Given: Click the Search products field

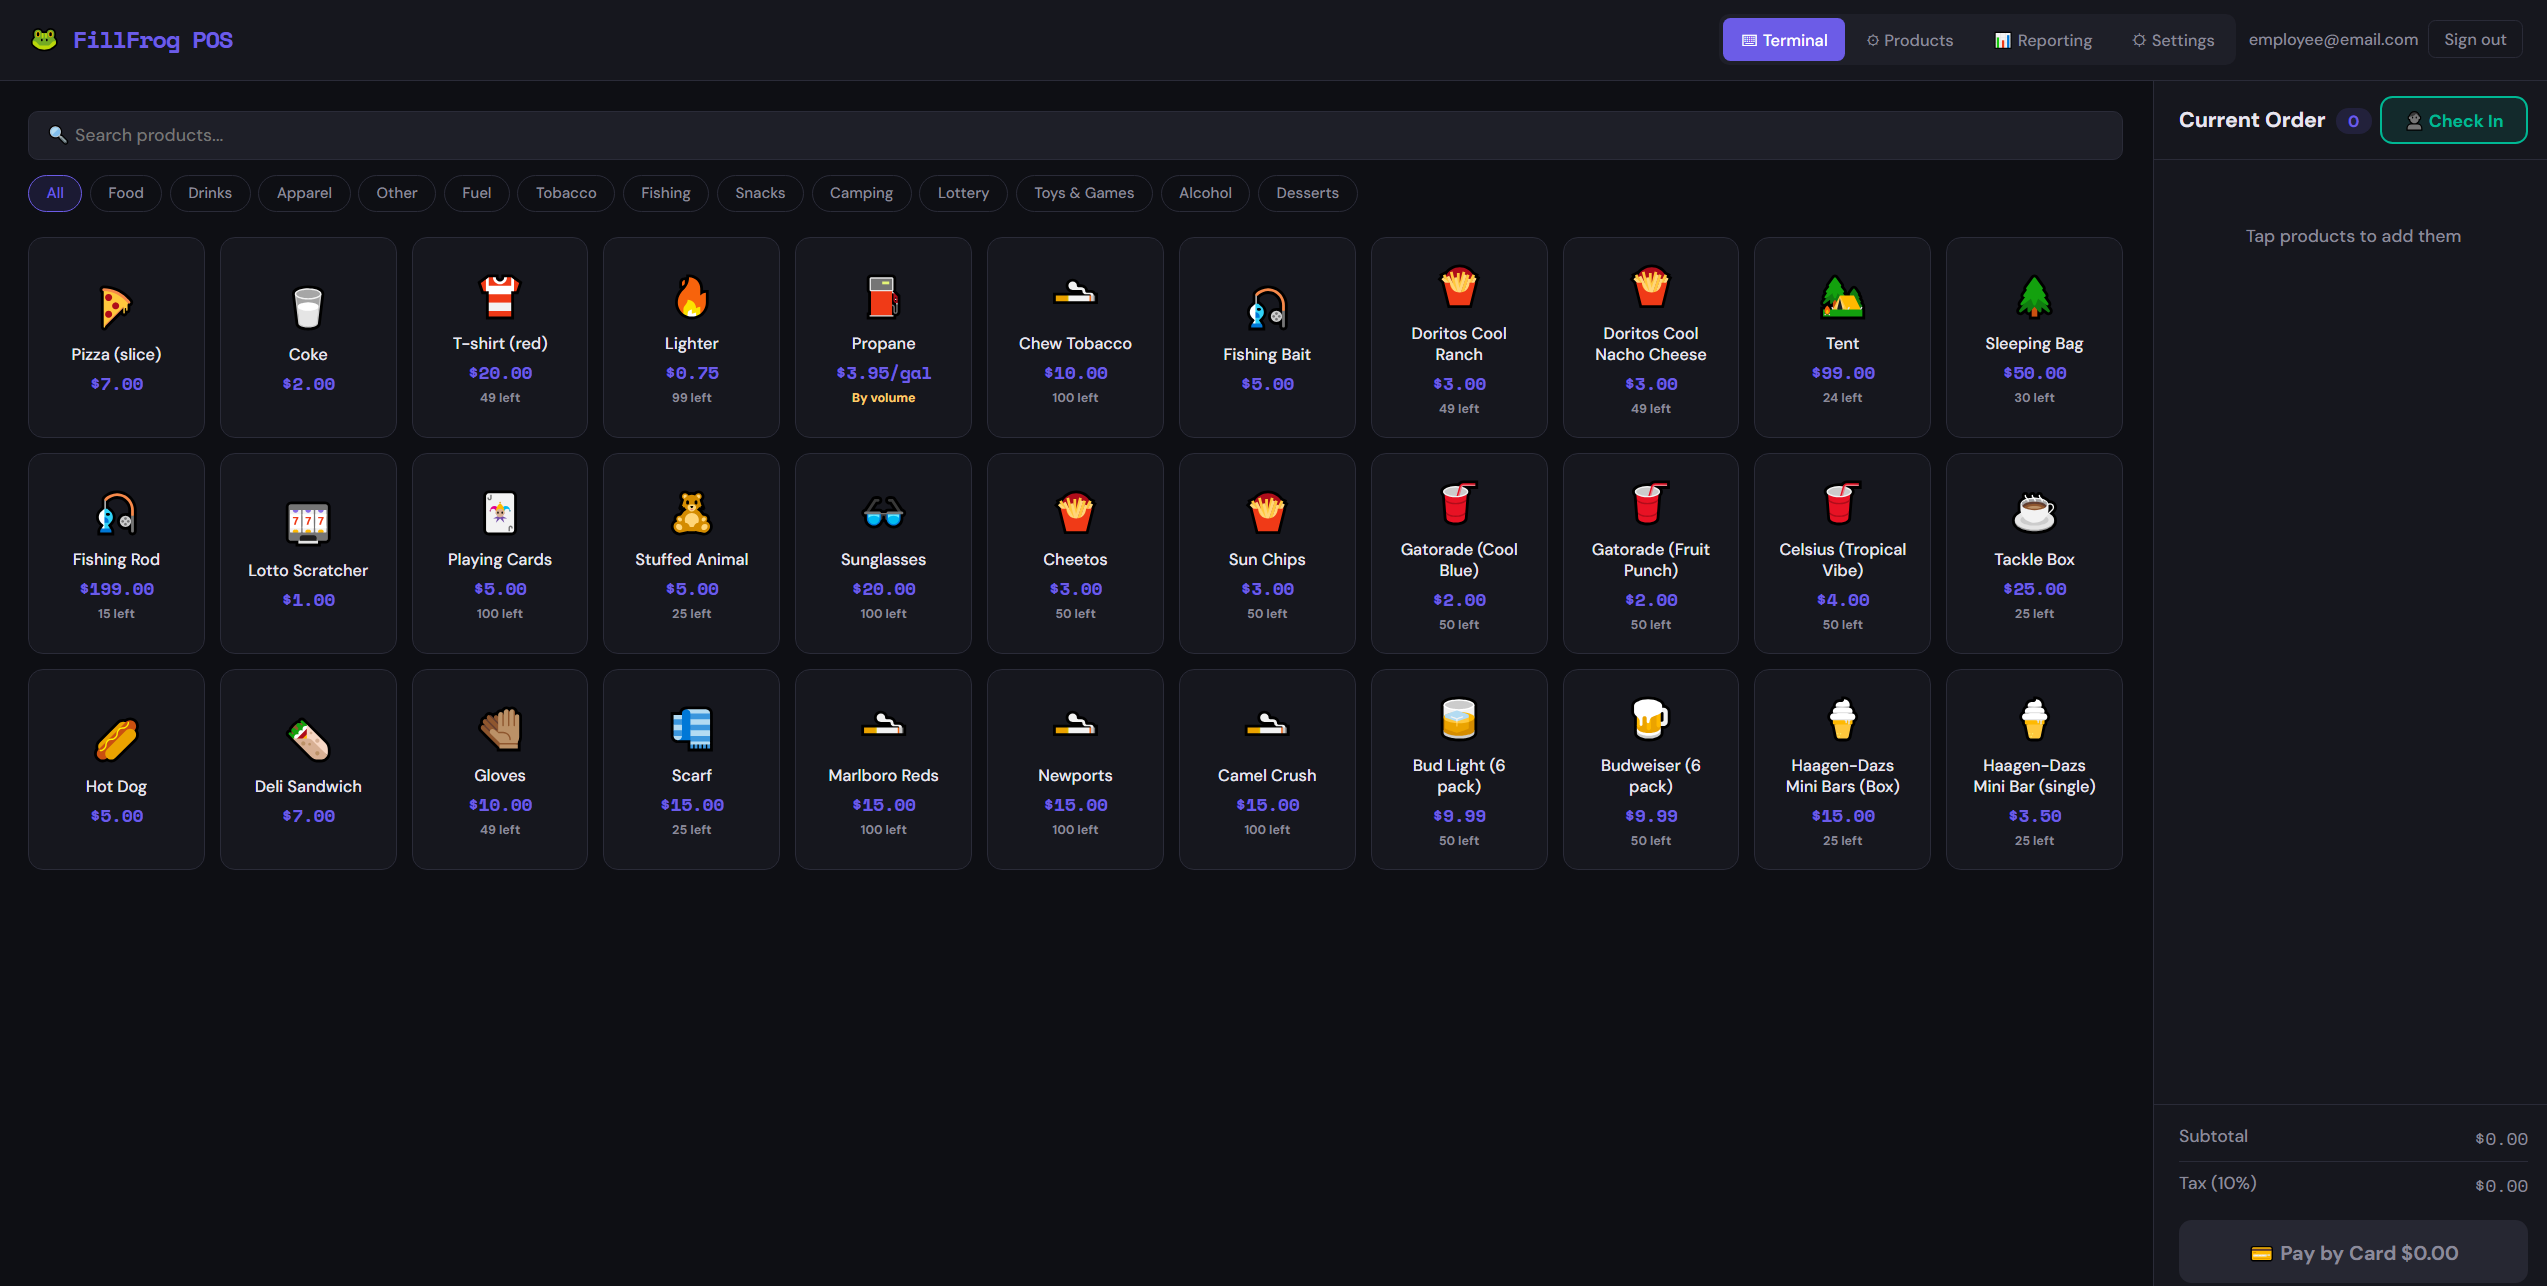Looking at the screenshot, I should (1075, 135).
